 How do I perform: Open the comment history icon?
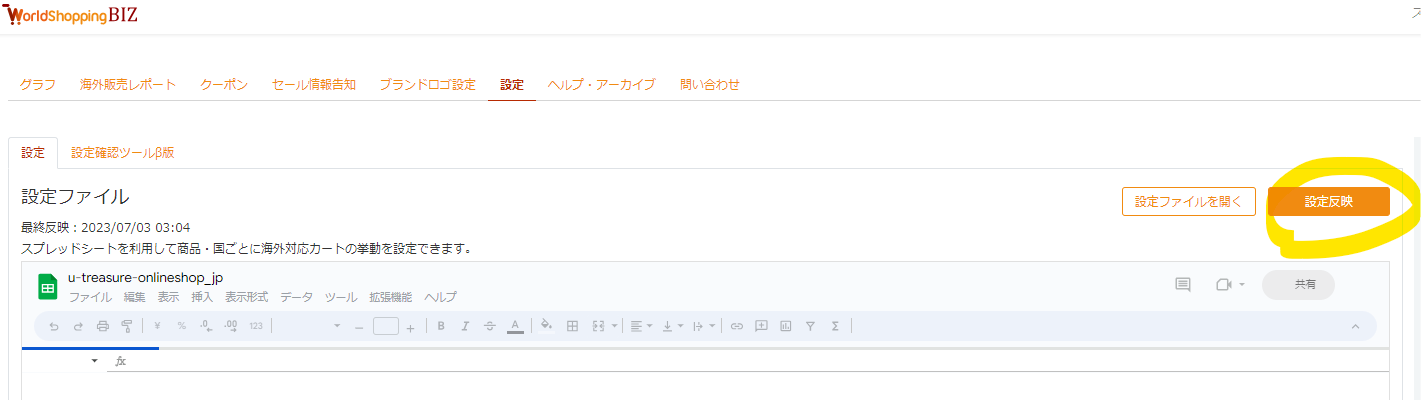(x=1182, y=285)
